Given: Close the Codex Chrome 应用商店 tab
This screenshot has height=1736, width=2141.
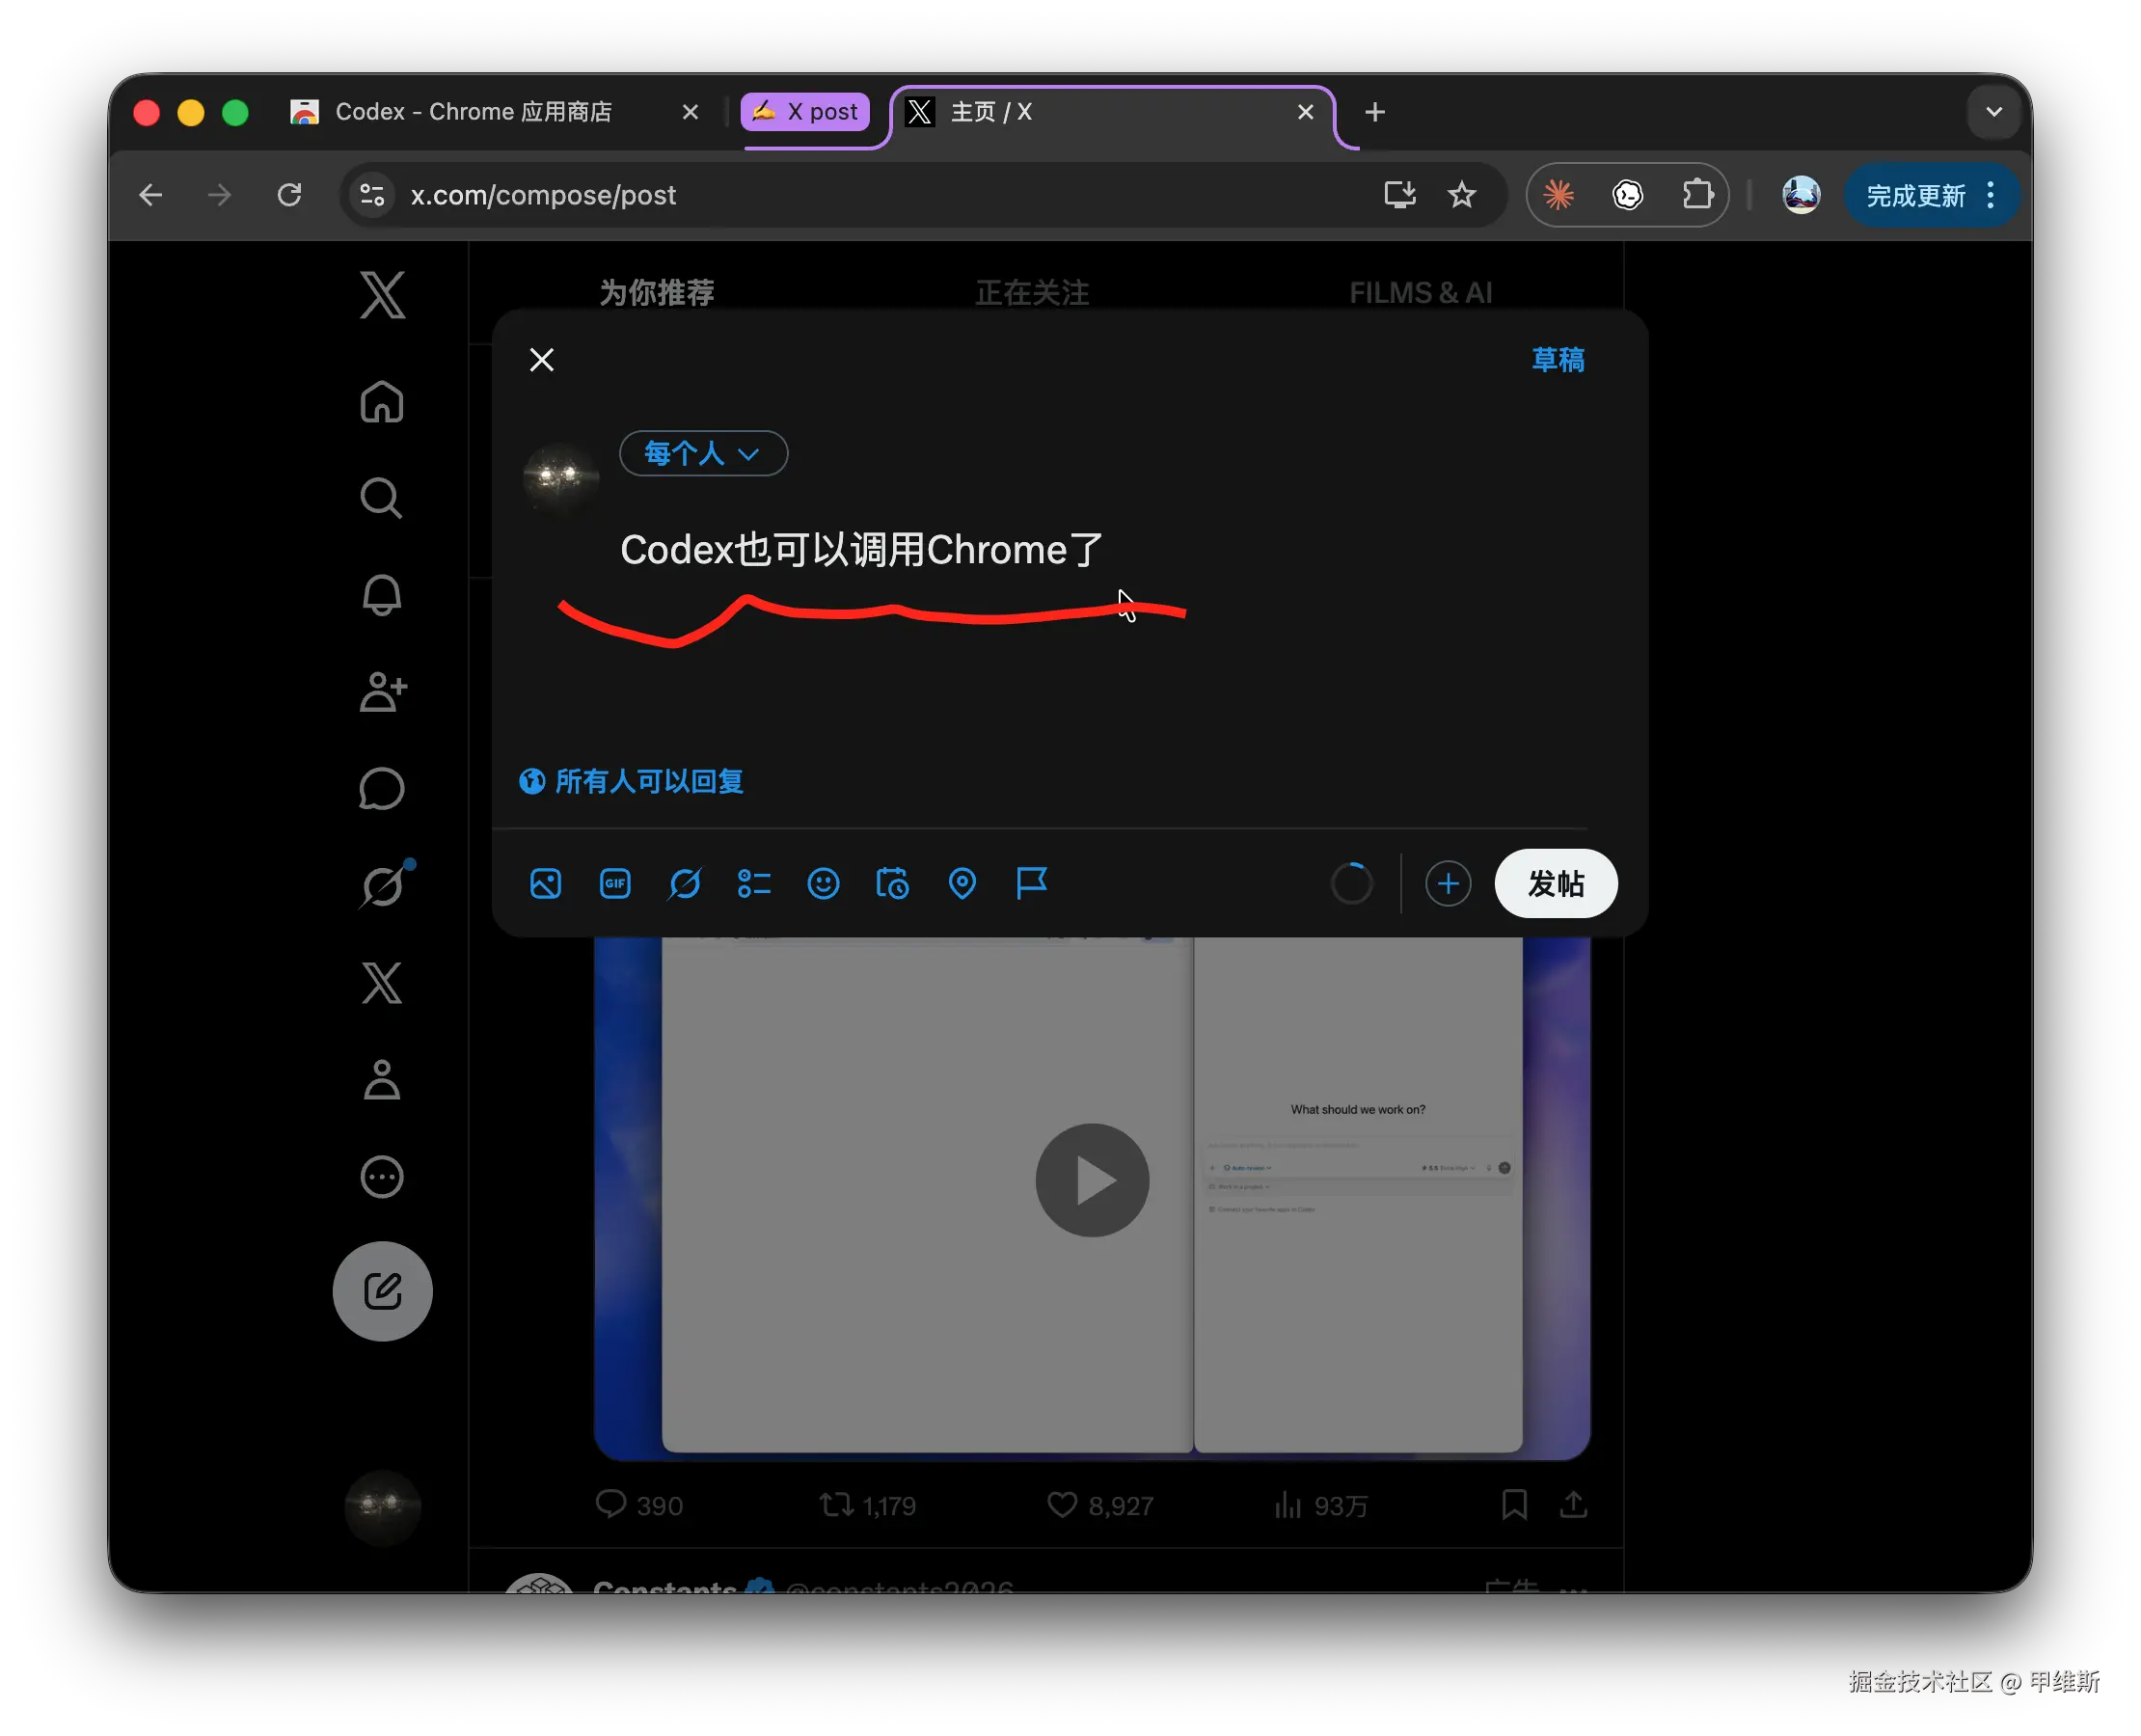Looking at the screenshot, I should 690,112.
